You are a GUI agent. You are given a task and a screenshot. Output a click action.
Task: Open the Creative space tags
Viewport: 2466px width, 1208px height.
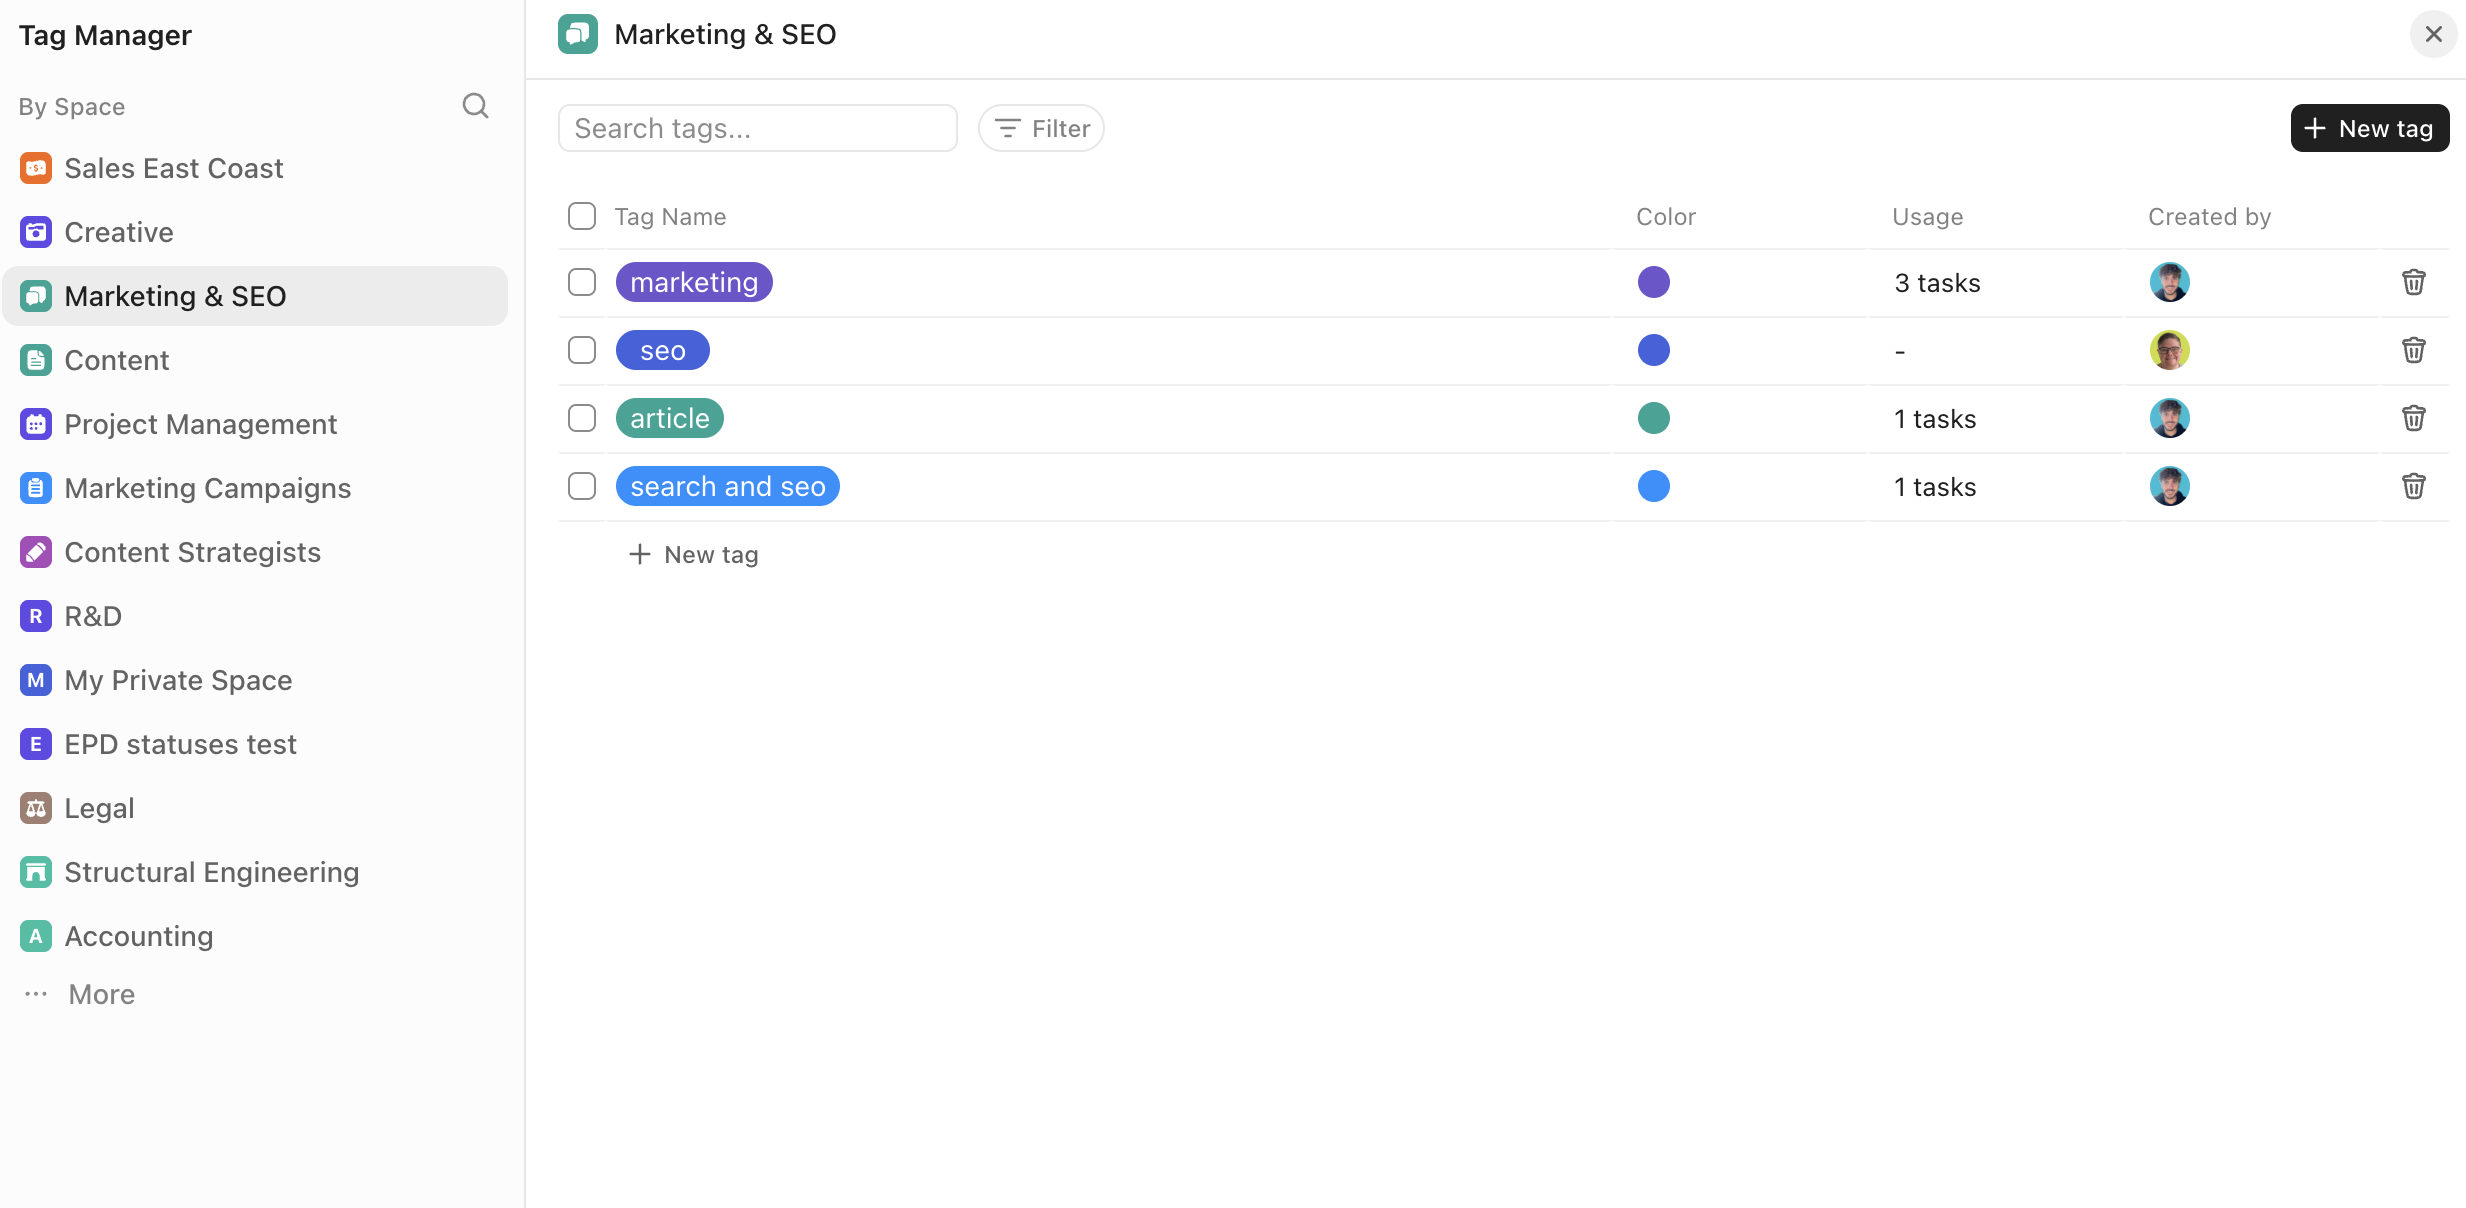click(255, 232)
